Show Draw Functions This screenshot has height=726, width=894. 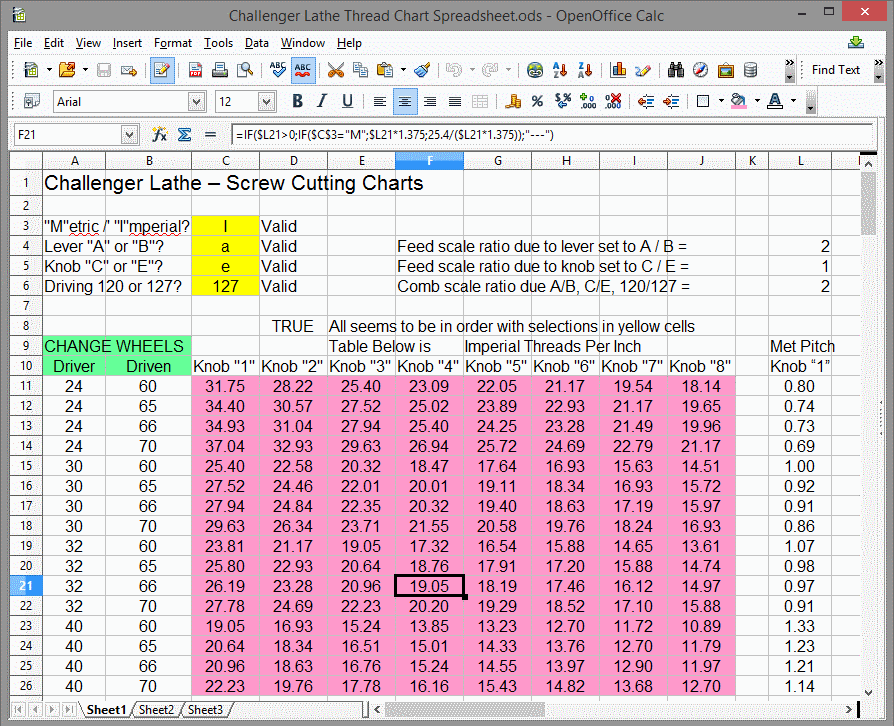click(643, 70)
